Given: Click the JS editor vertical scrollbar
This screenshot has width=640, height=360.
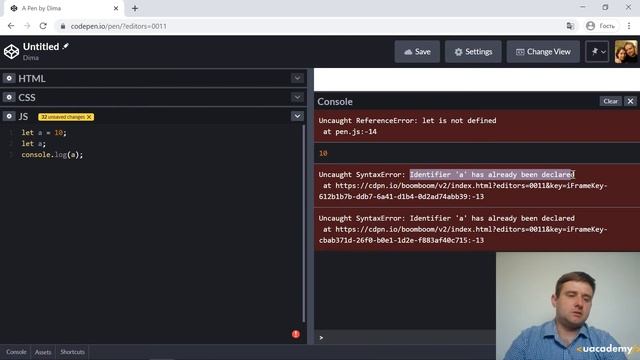Looking at the screenshot, I should coord(304,224).
